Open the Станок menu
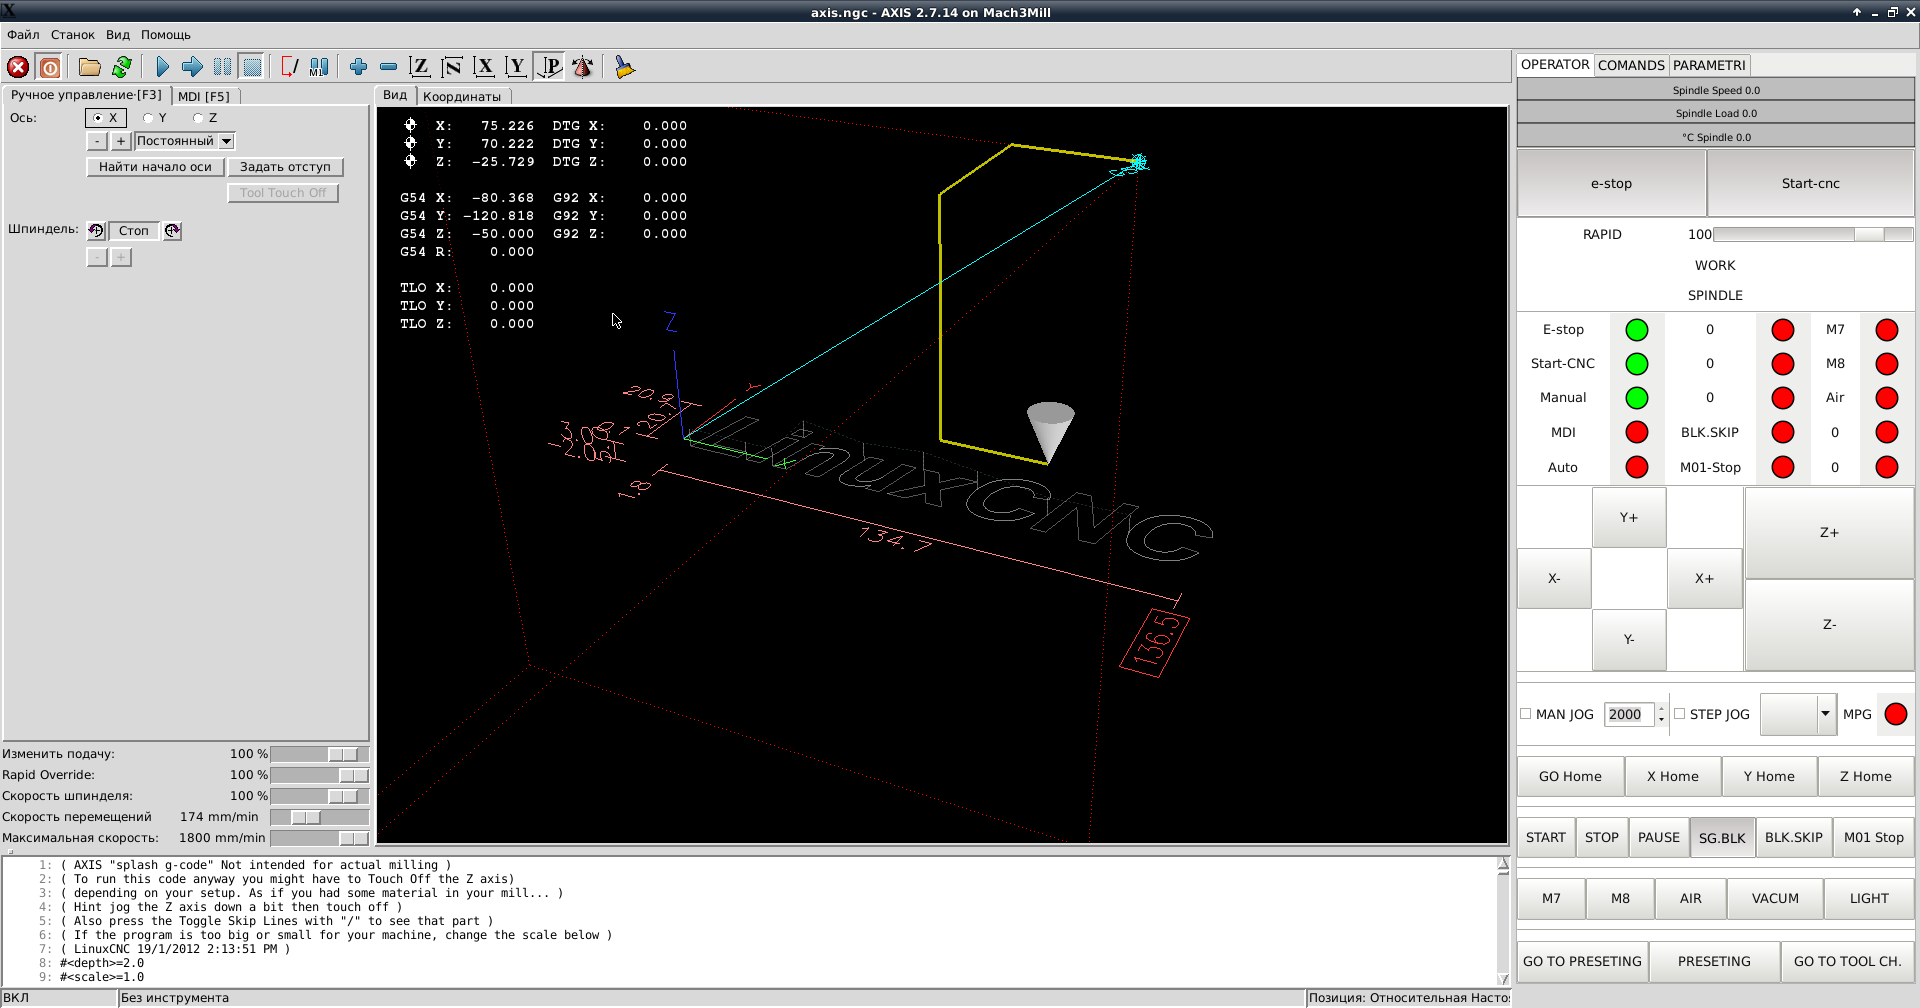This screenshot has width=1920, height=1008. click(73, 35)
